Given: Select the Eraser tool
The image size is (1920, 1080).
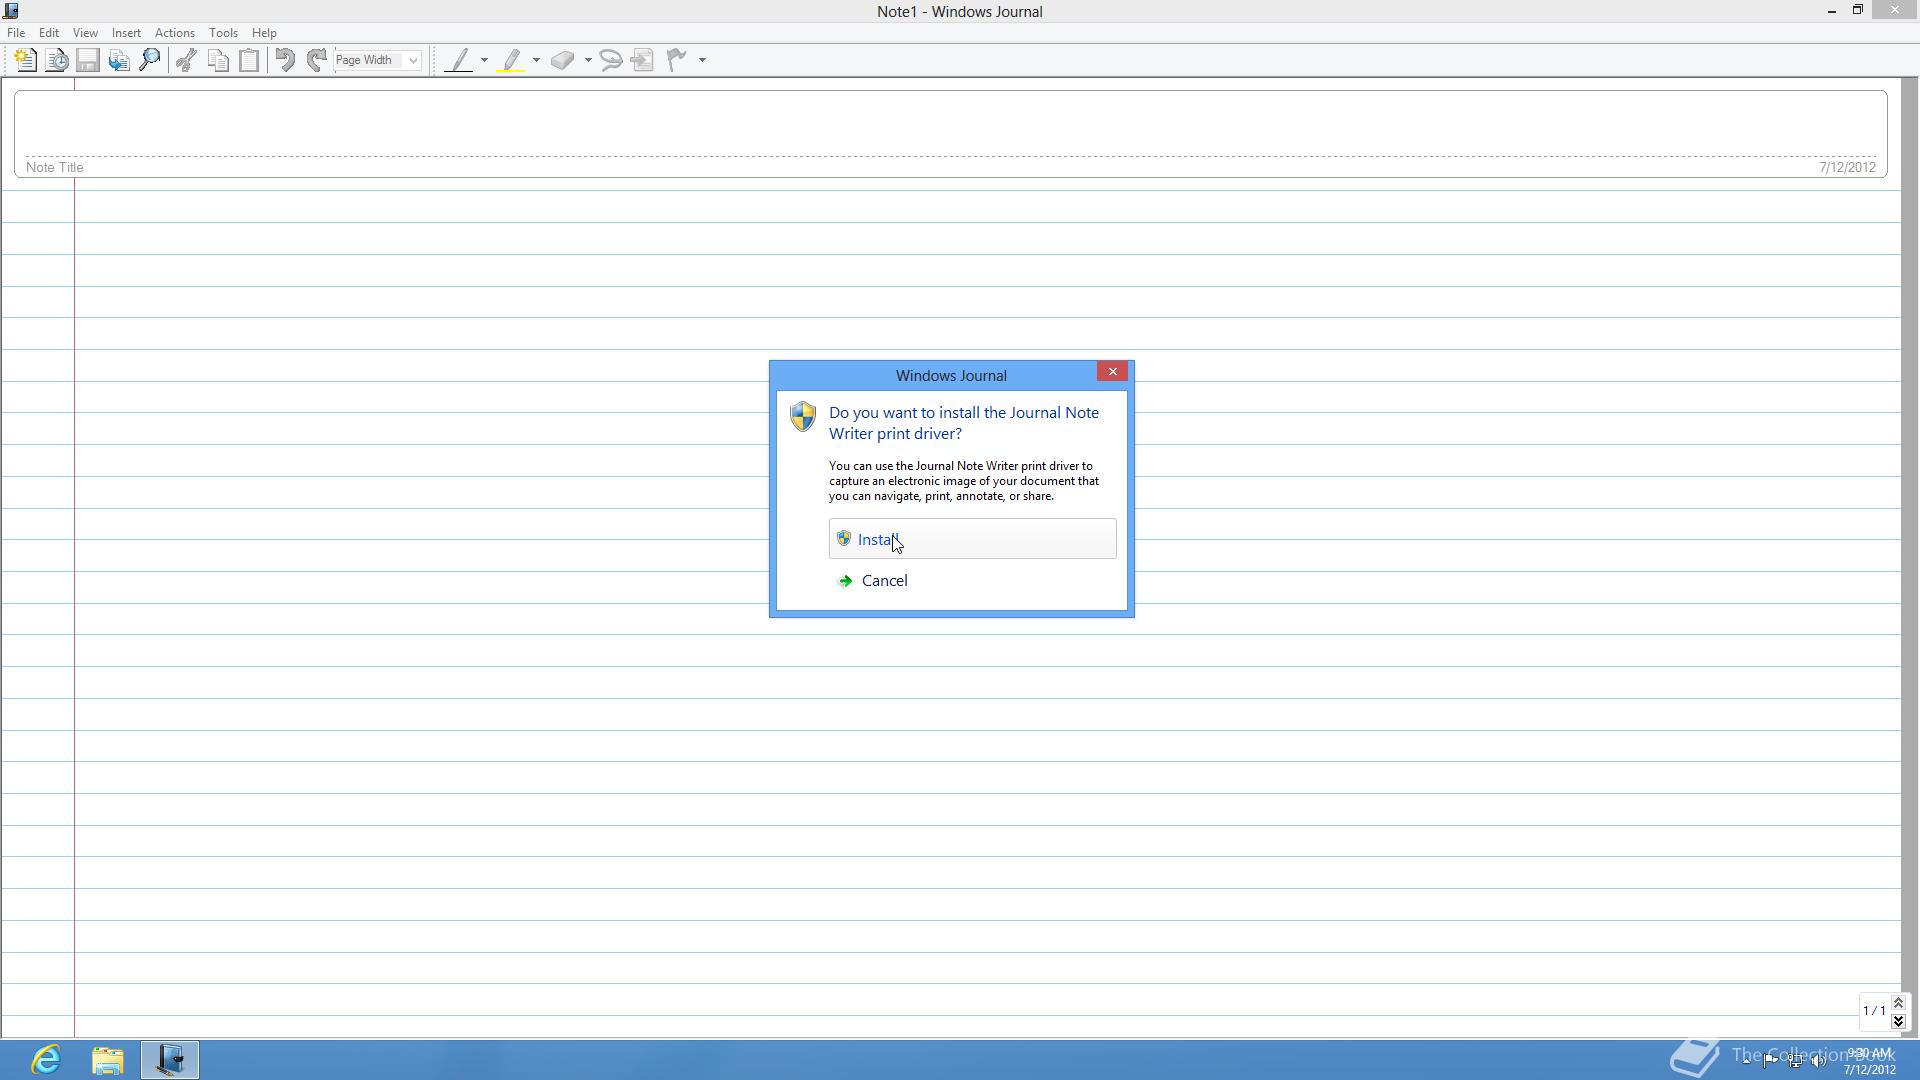Looking at the screenshot, I should 563,60.
